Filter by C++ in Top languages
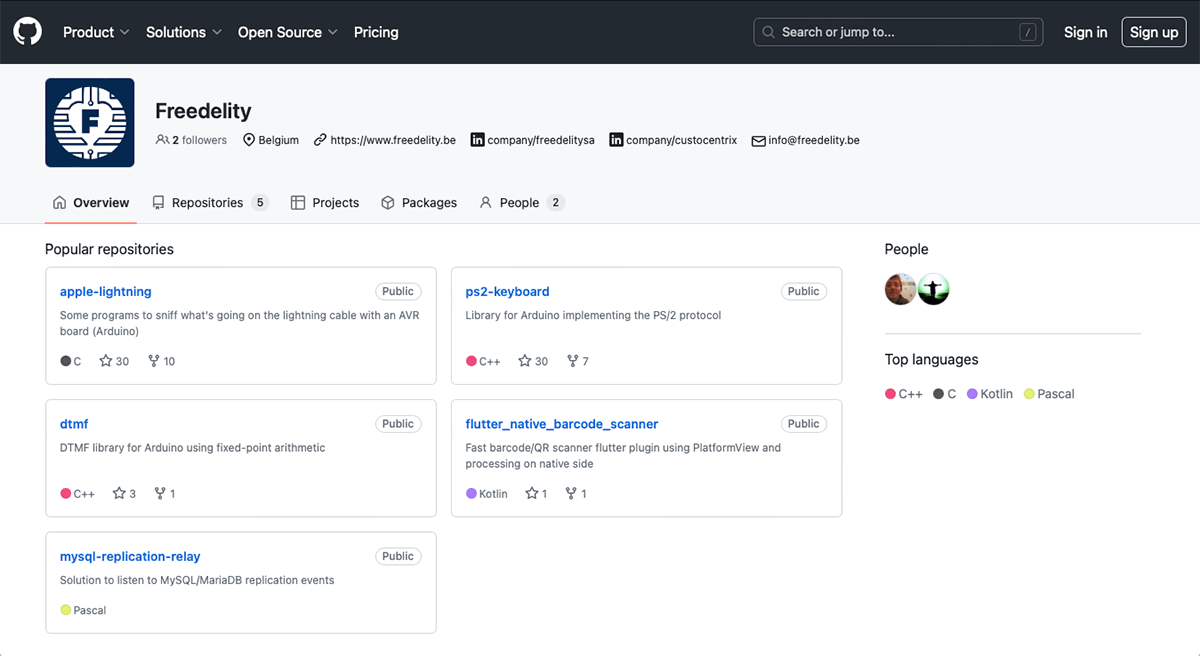This screenshot has height=656, width=1200. pos(904,394)
